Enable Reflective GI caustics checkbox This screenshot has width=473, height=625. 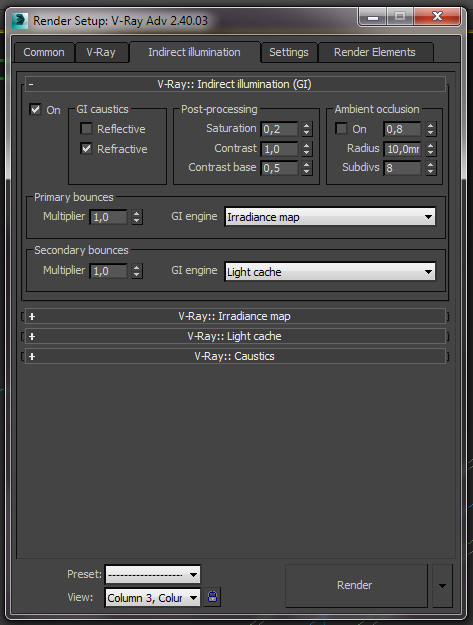point(86,129)
